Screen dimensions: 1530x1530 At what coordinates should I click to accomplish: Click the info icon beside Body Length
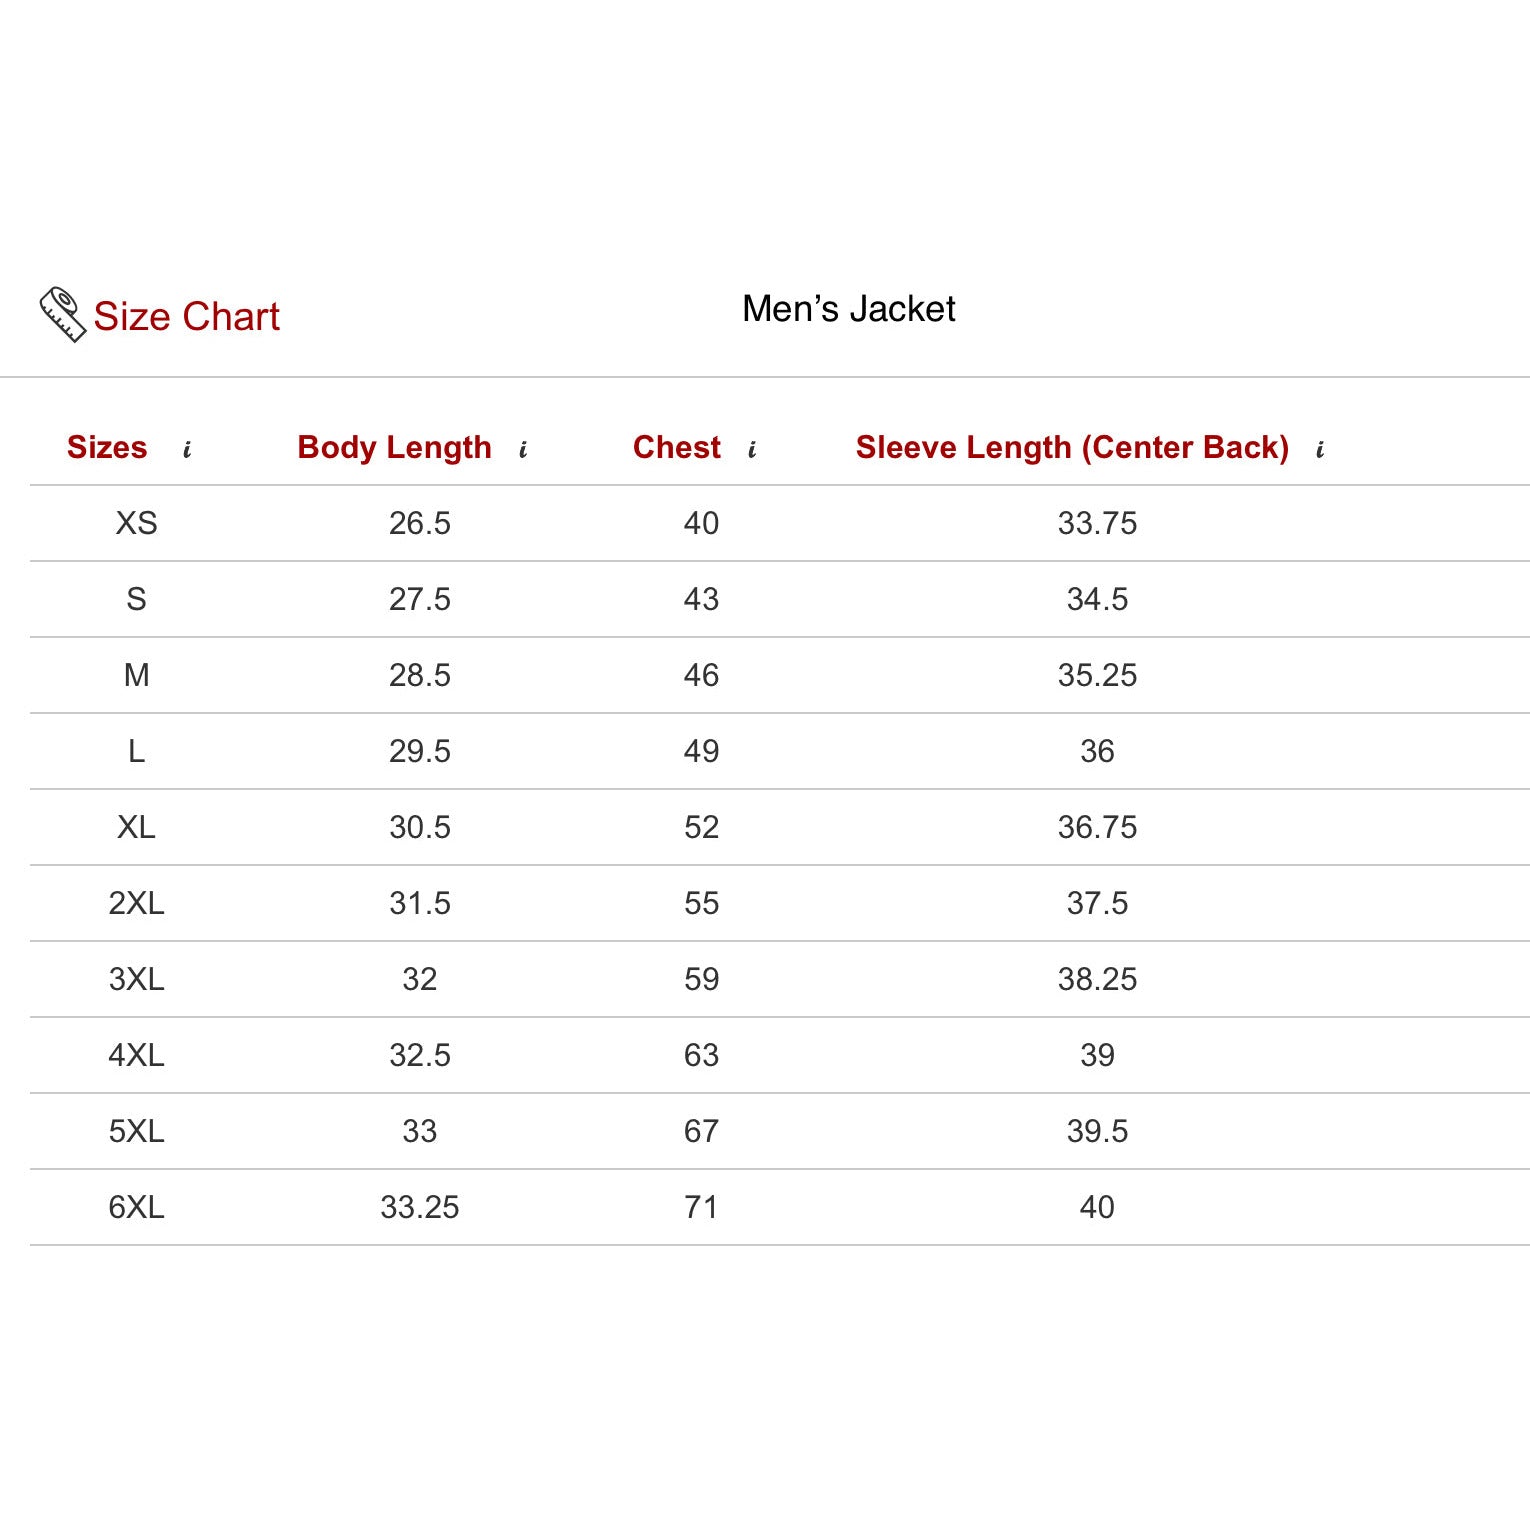point(523,450)
